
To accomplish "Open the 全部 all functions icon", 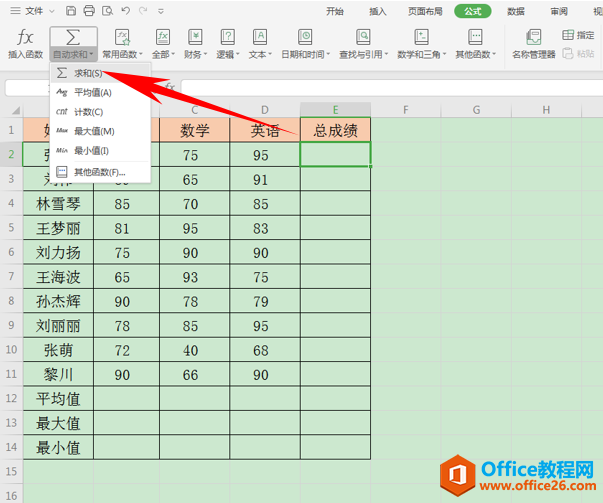I will click(x=163, y=37).
